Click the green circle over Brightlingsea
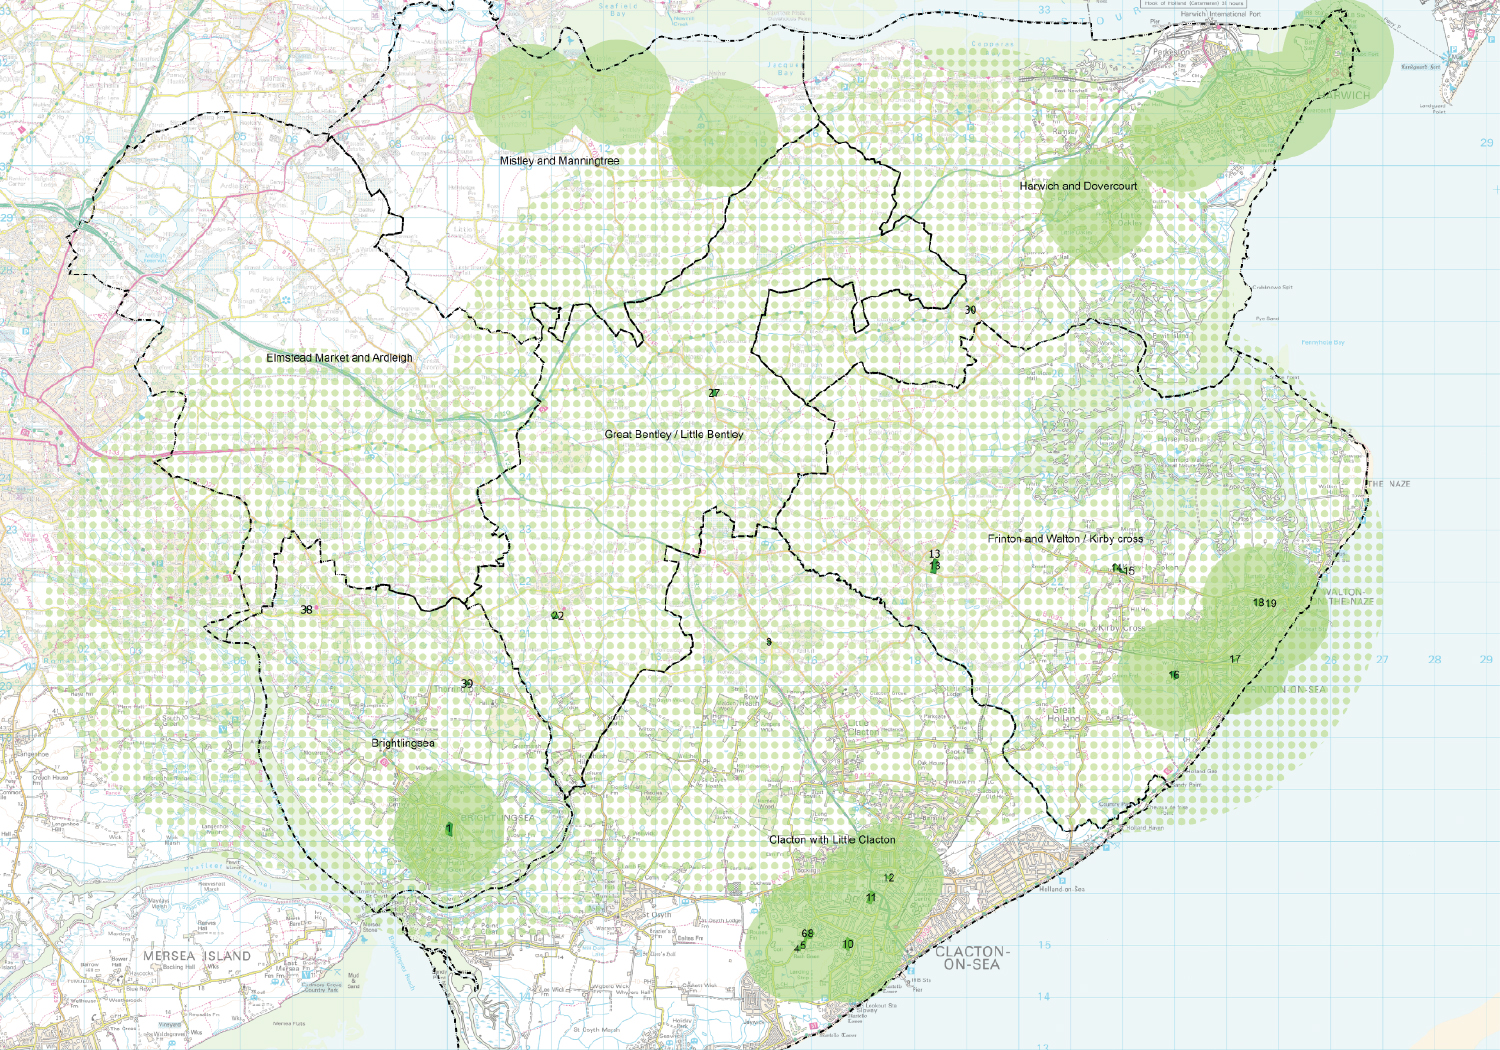 (448, 828)
